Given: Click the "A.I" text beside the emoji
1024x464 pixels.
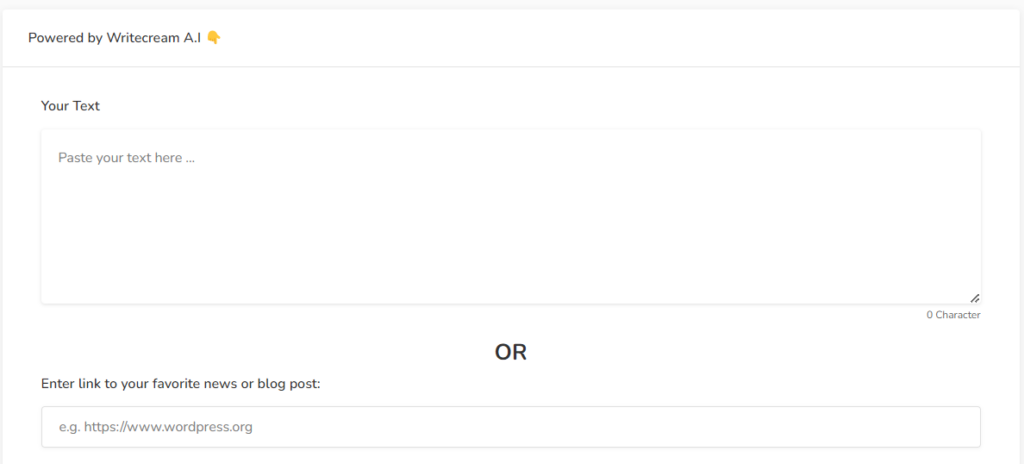Looking at the screenshot, I should pos(191,38).
